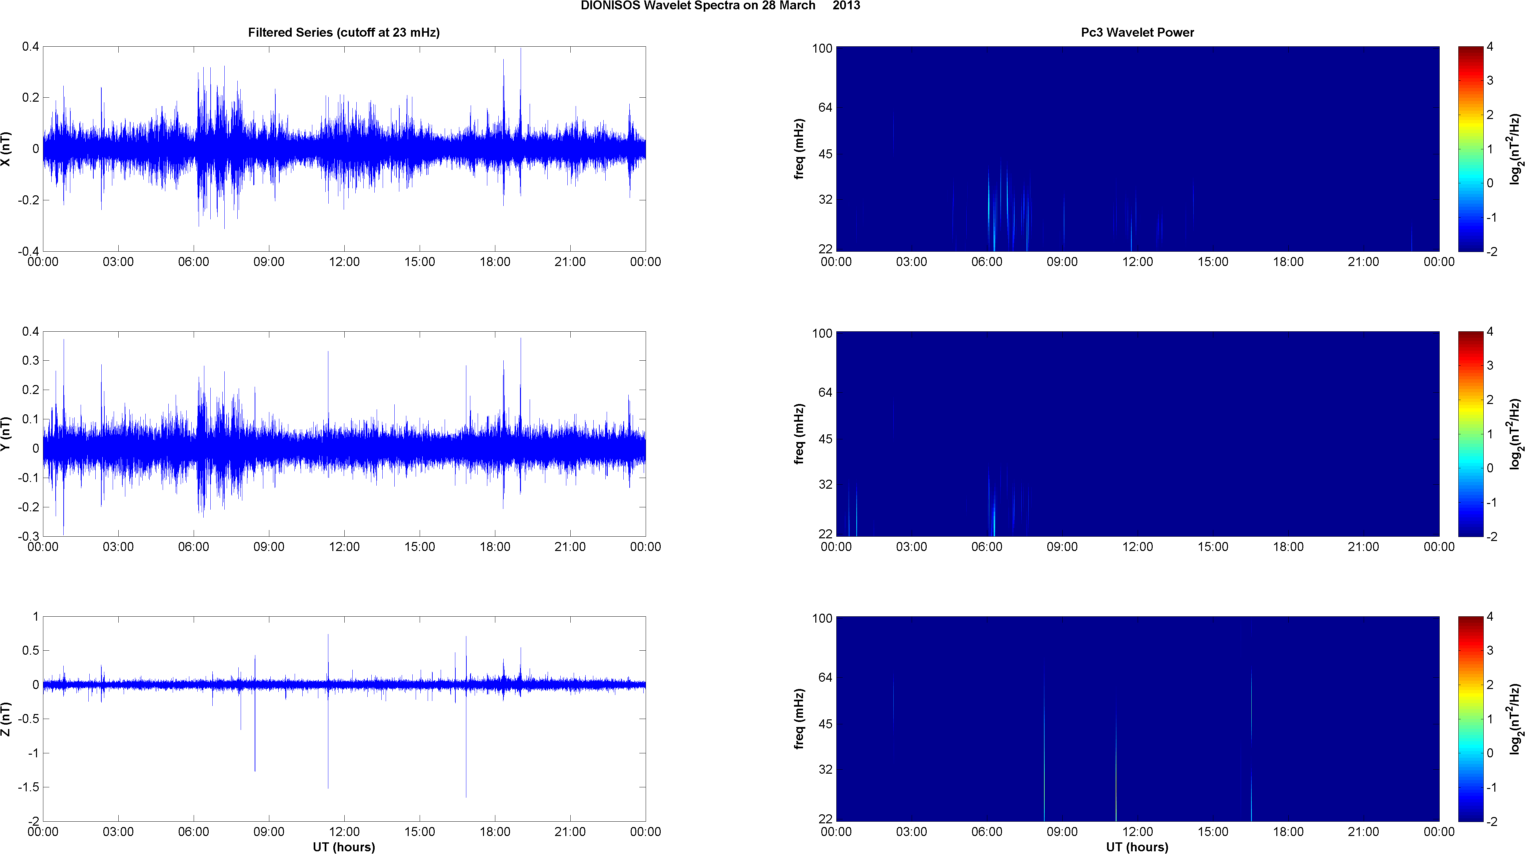Click the bottom wavelet spectrogram panel
Screen dimensions: 1525x854
[1137, 719]
